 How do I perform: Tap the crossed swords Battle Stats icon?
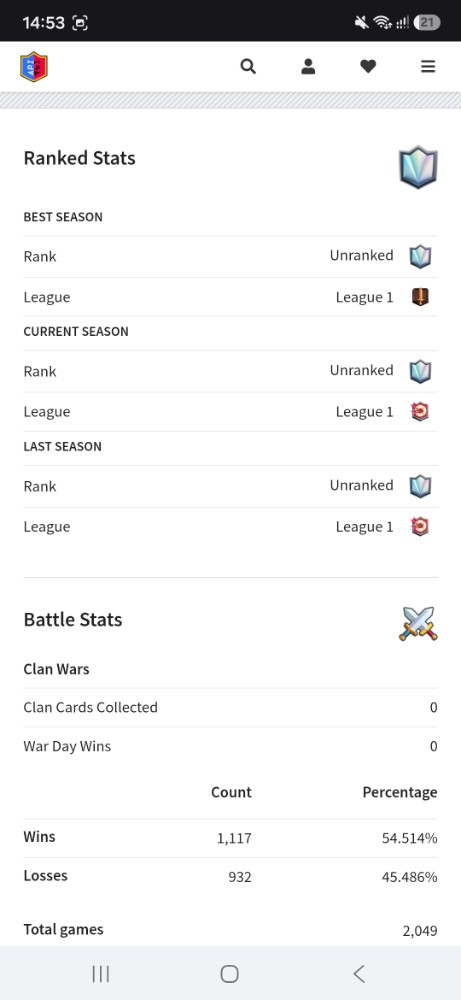[418, 623]
